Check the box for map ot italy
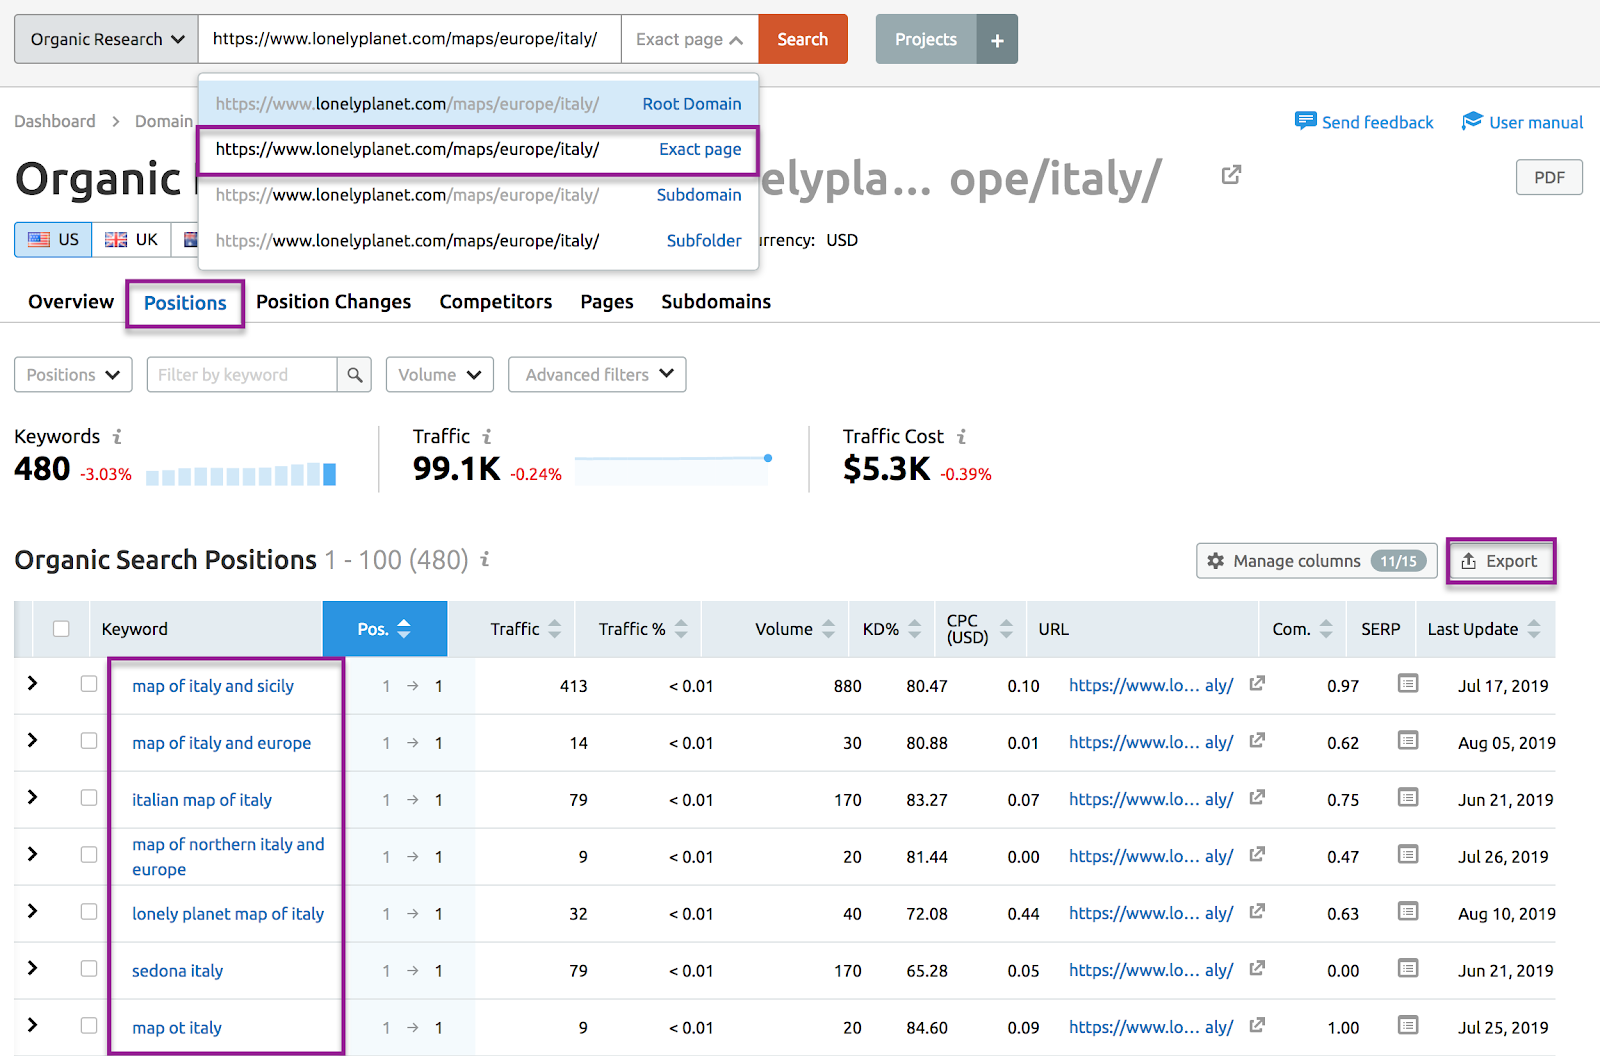Image resolution: width=1600 pixels, height=1056 pixels. [89, 1026]
